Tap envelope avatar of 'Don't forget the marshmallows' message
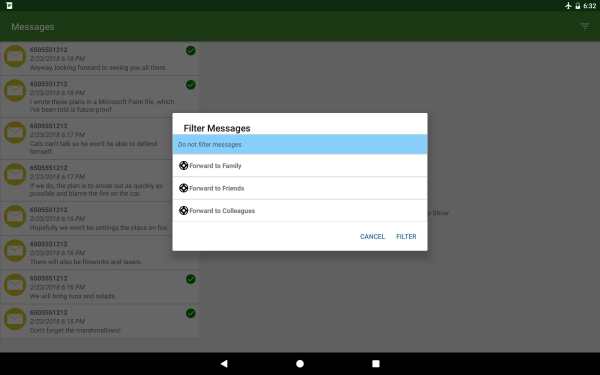The width and height of the screenshot is (600, 375). click(x=15, y=319)
